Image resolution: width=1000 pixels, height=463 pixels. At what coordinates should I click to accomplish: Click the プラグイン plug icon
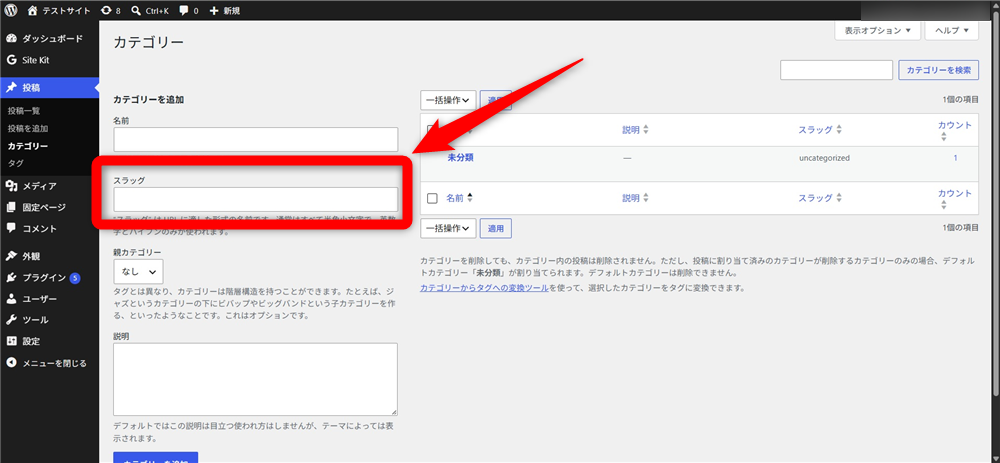11,277
